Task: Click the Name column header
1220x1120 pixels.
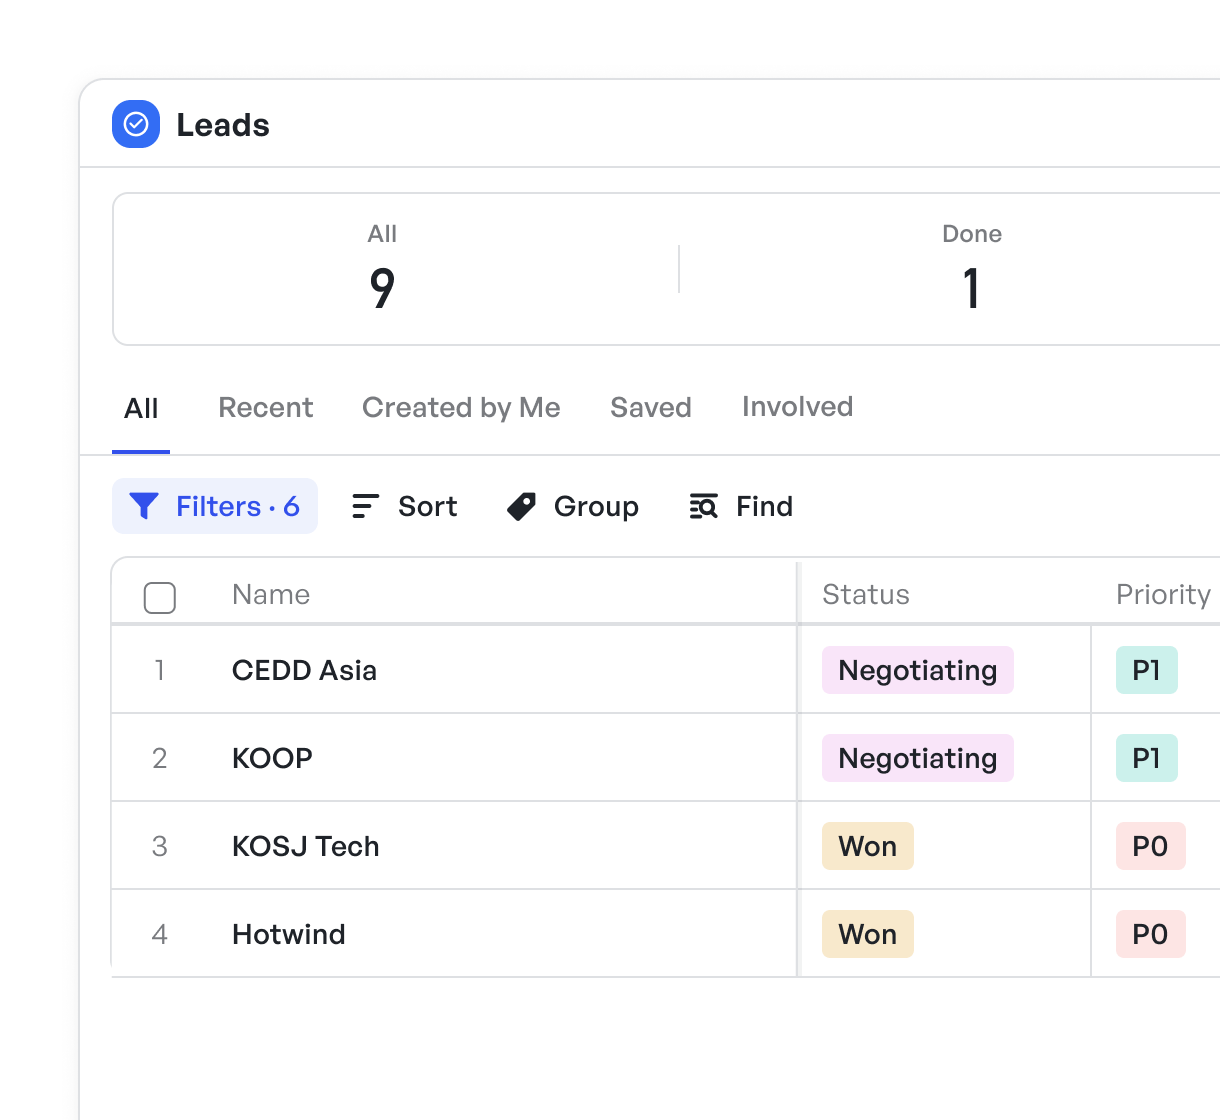Action: pyautogui.click(x=271, y=595)
